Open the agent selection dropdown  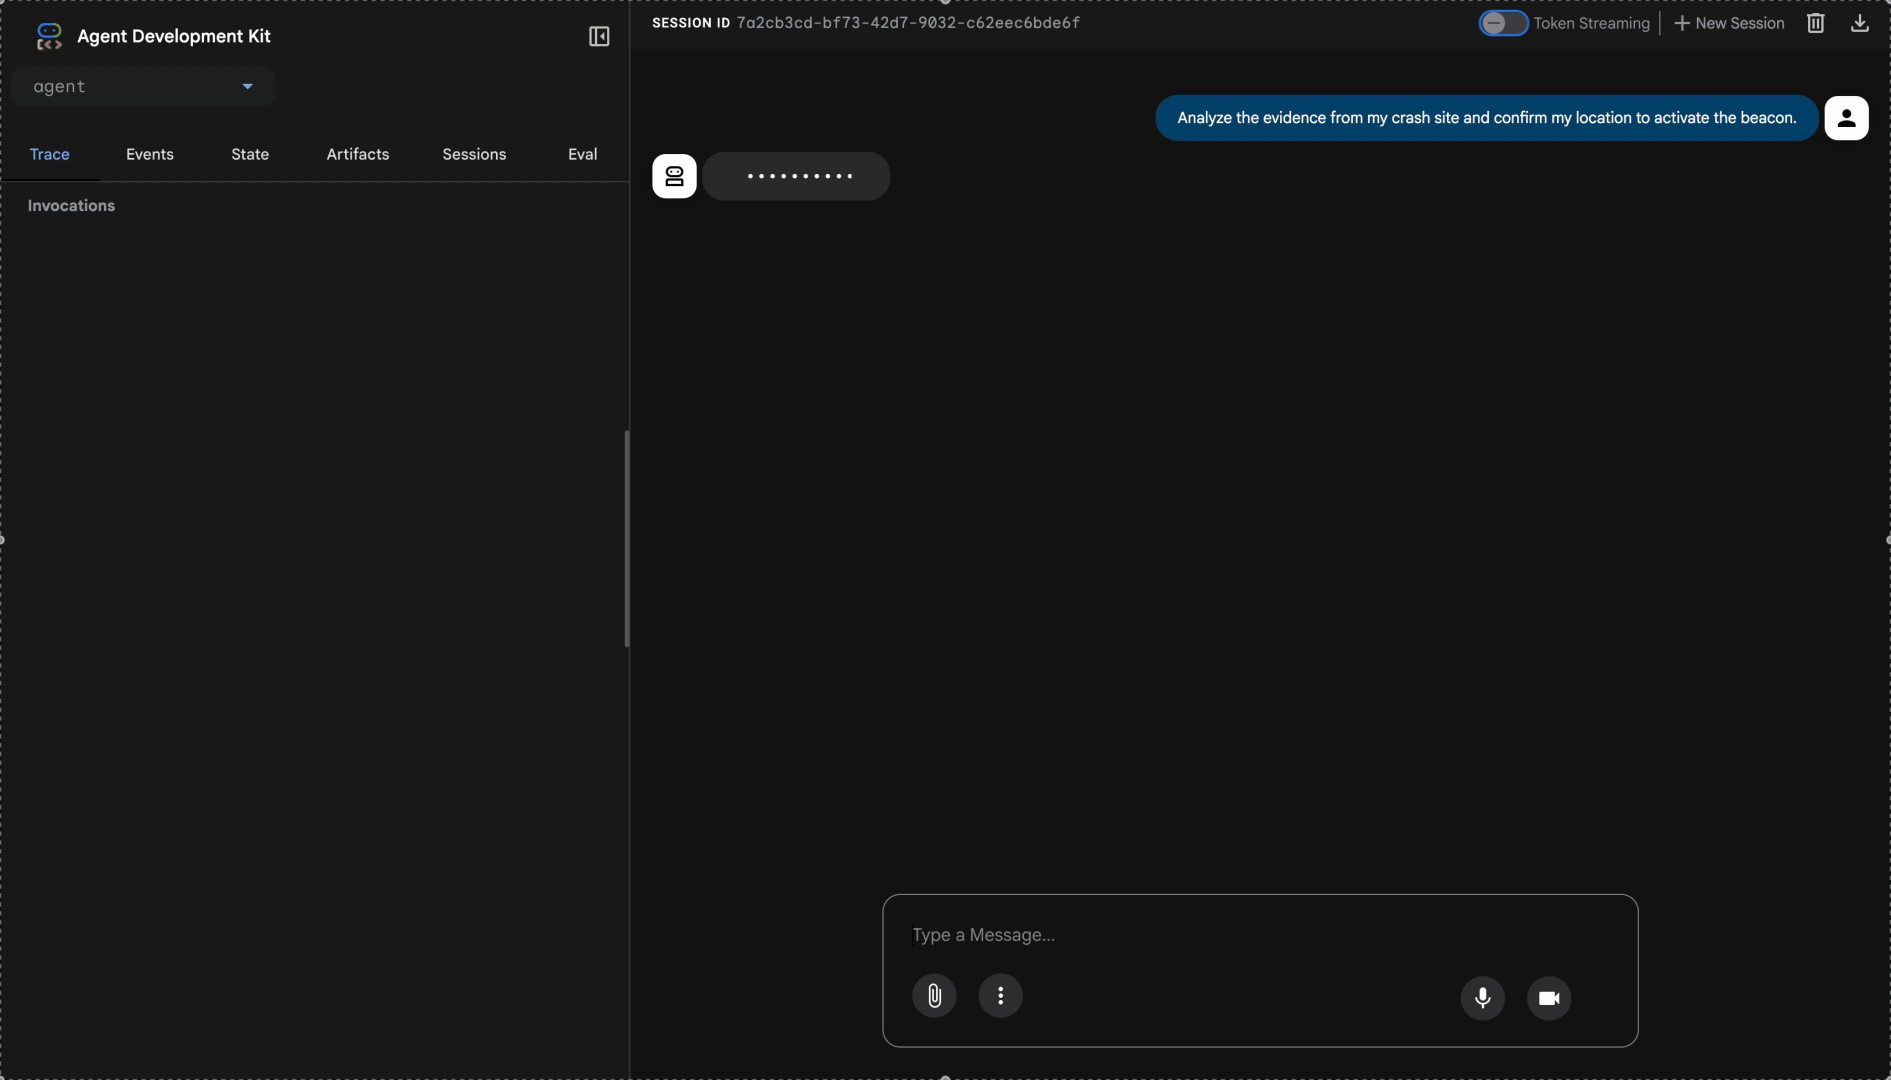point(143,87)
